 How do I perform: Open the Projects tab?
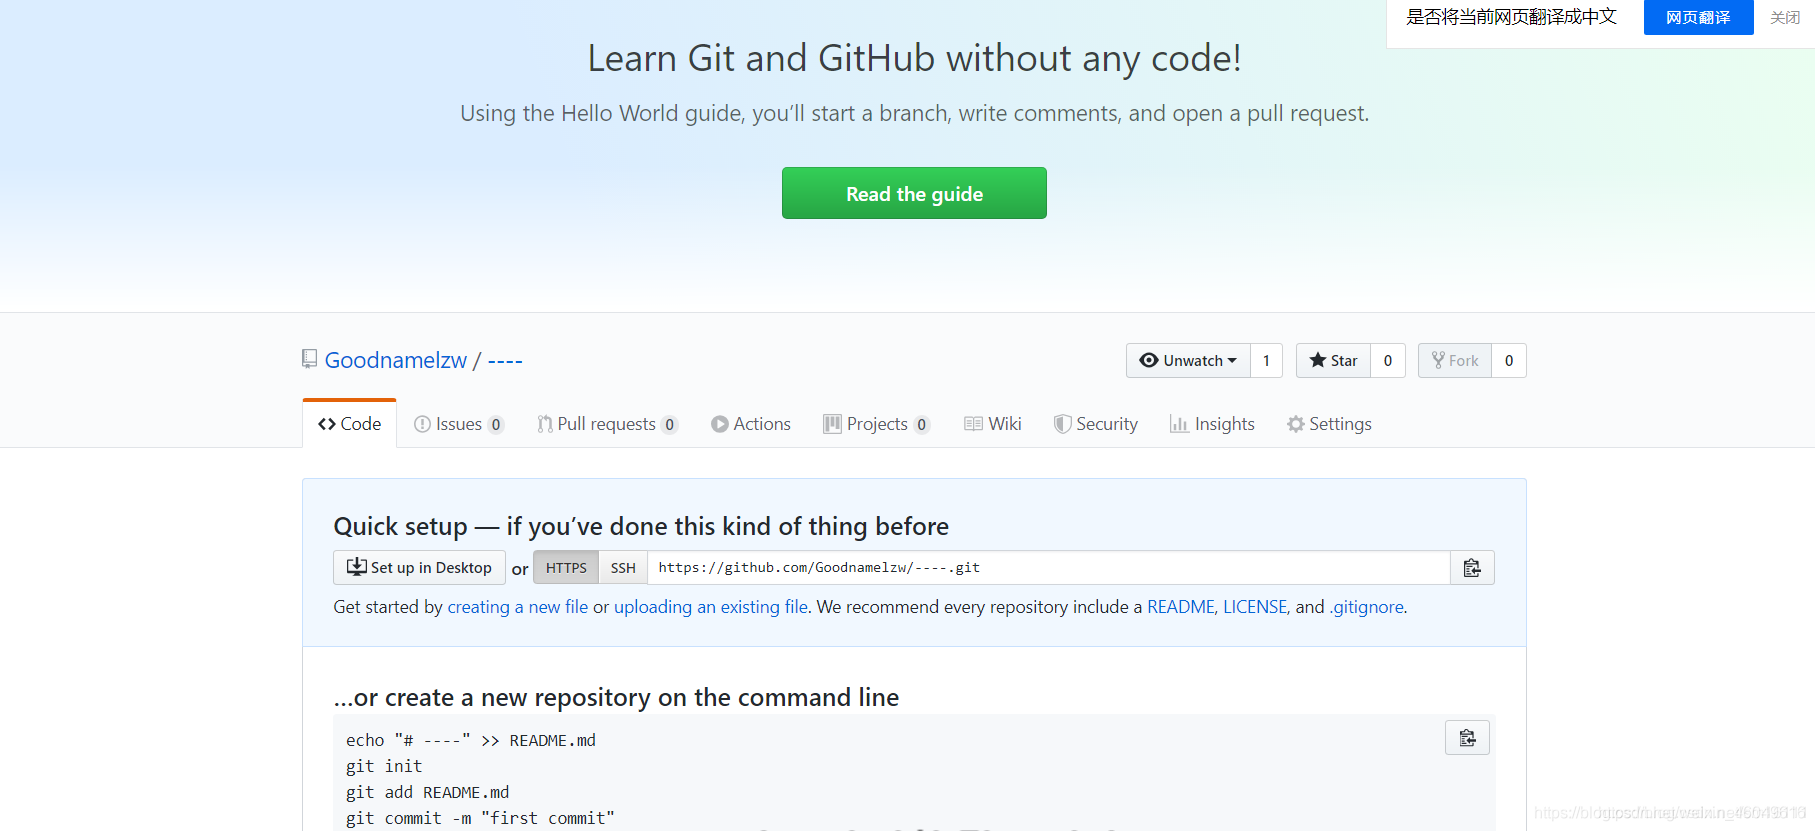(877, 424)
